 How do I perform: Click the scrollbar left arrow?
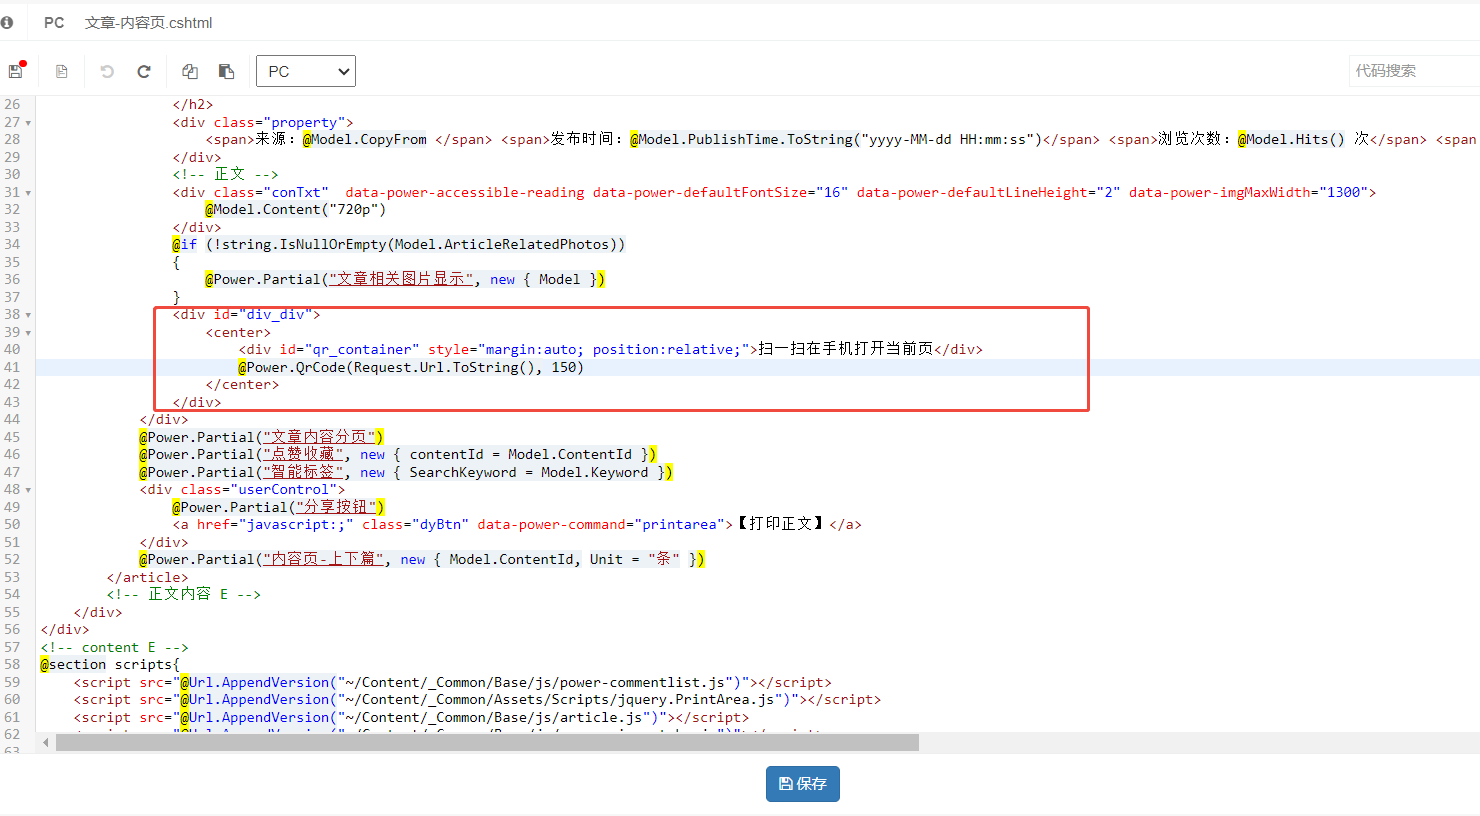pos(45,743)
